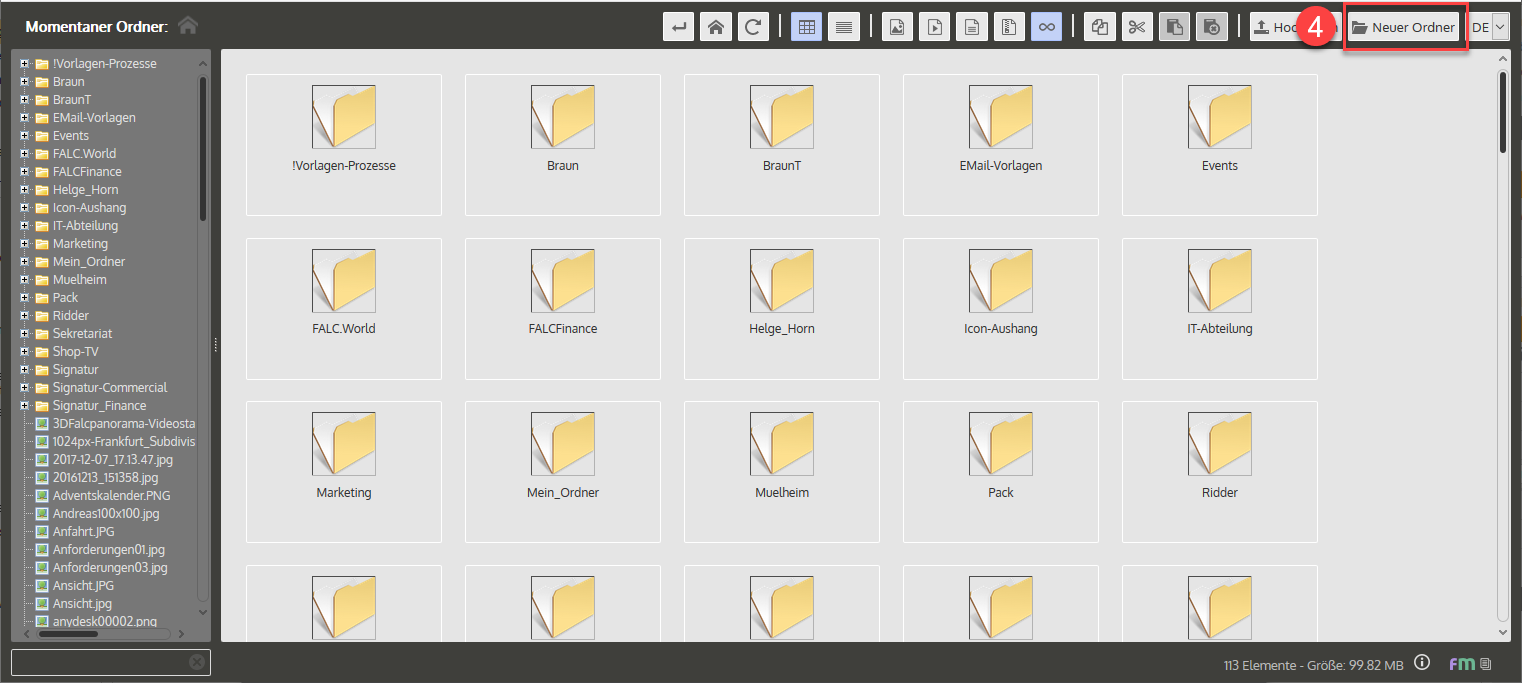Click the scissors cut icon
Viewport: 1522px width, 683px height.
(1136, 28)
